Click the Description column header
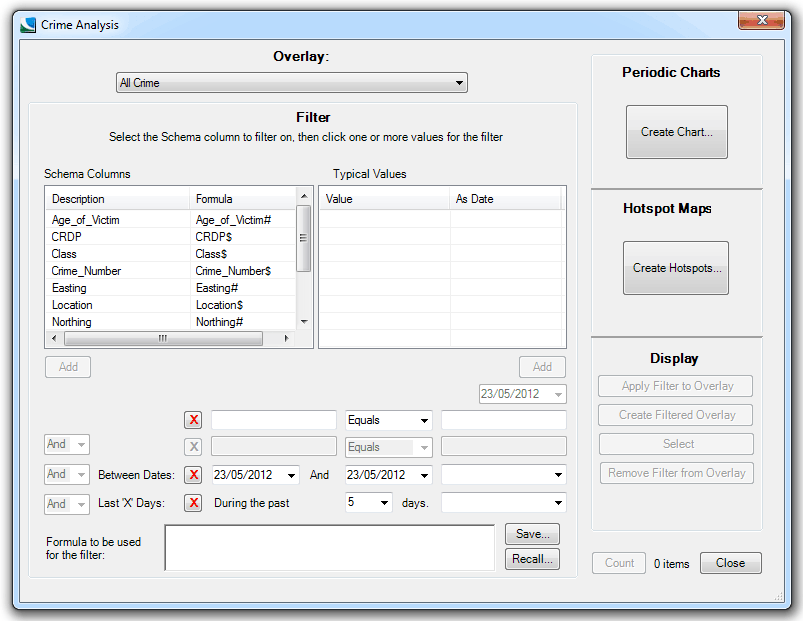This screenshot has height=621, width=803. [118, 199]
